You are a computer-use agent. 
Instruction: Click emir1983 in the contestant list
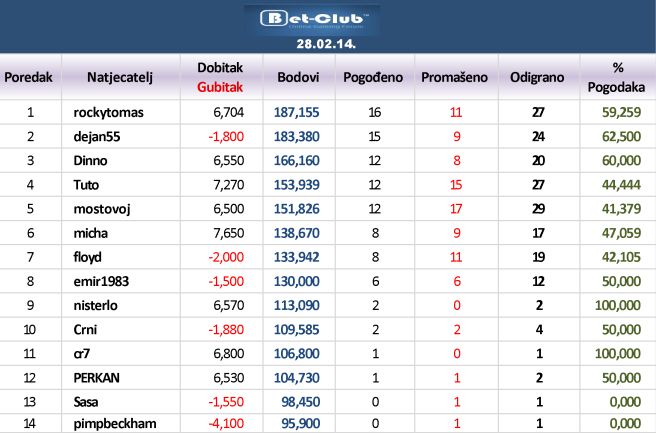[x=101, y=282]
